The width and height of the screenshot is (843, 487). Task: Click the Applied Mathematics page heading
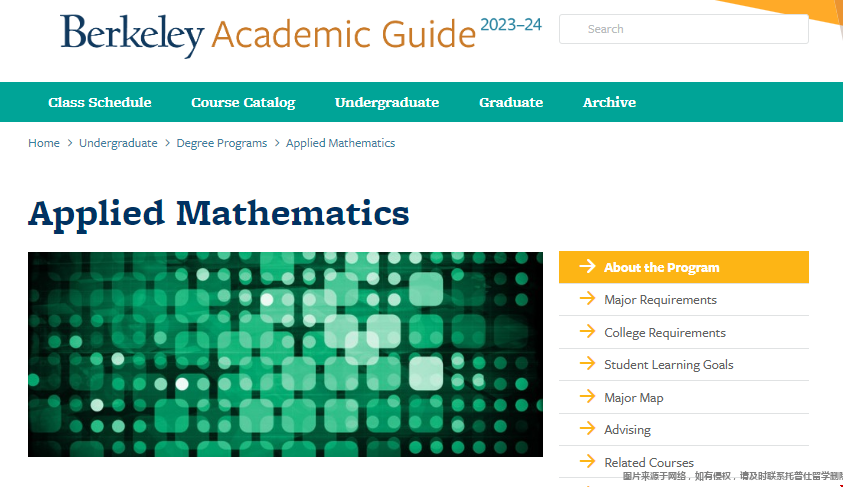point(219,214)
